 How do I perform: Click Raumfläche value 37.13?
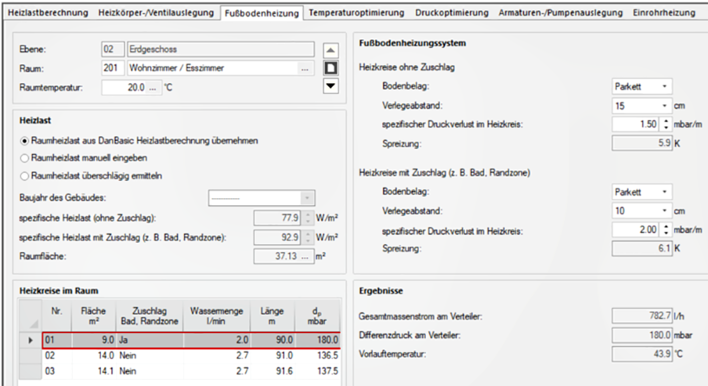click(277, 256)
